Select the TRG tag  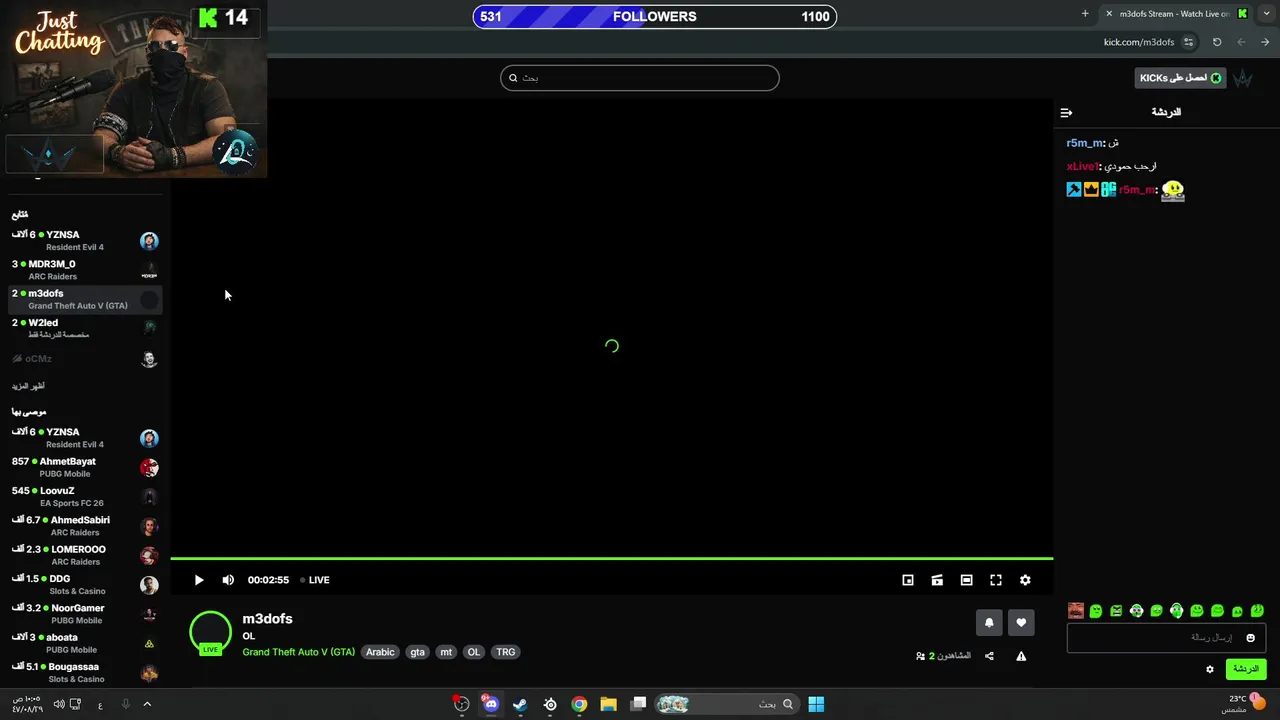point(506,652)
